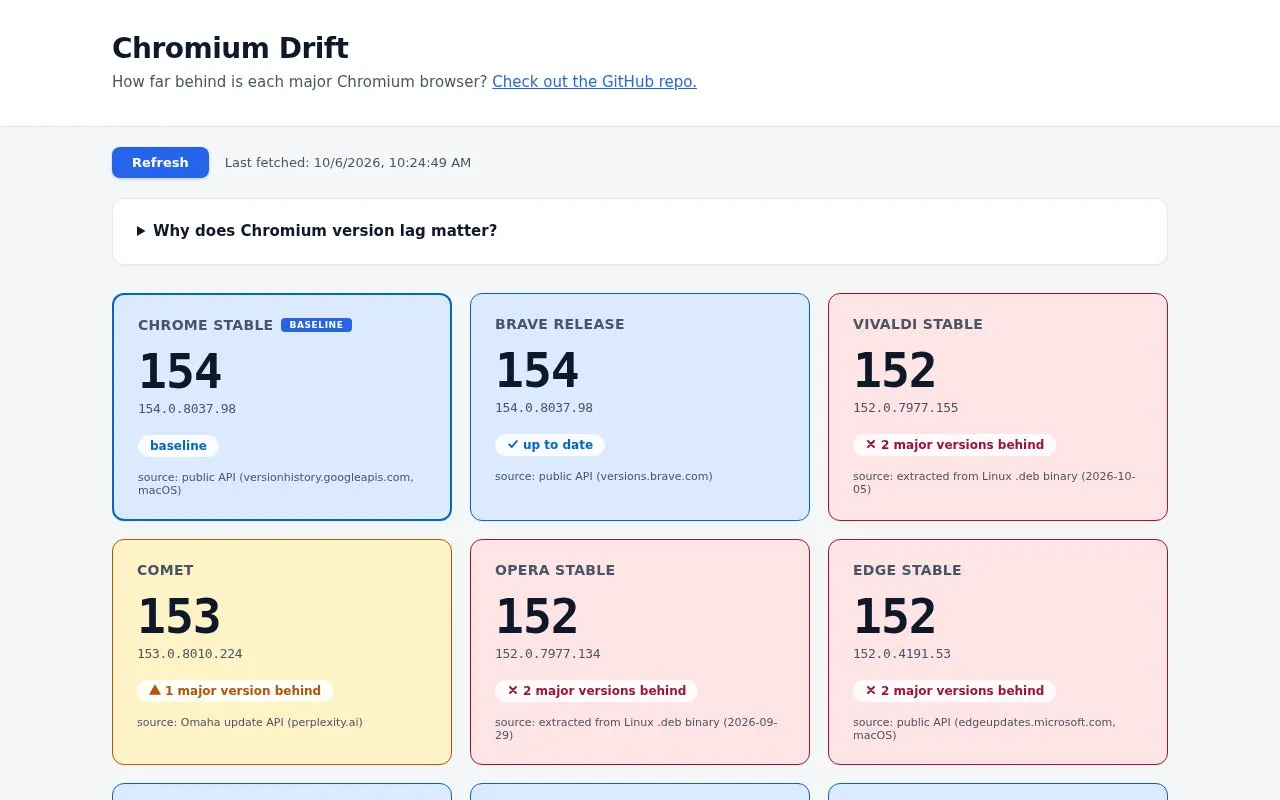Click Chrome's full version 154.0.8037.98

(187, 409)
